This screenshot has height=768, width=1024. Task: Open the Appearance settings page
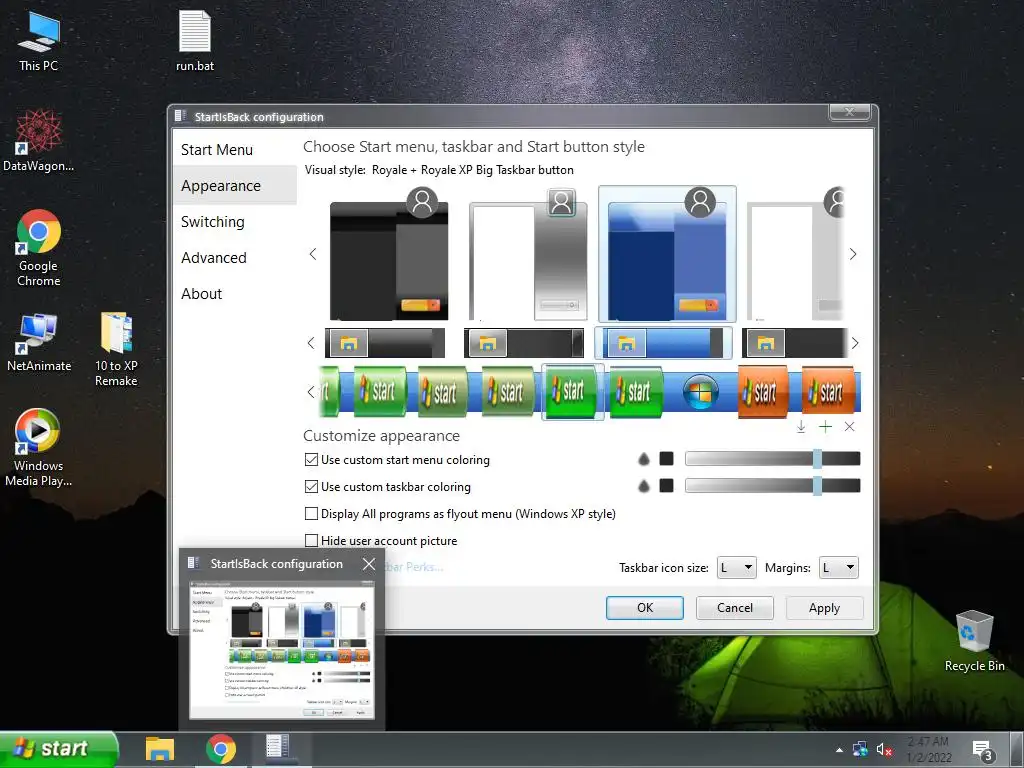234,185
